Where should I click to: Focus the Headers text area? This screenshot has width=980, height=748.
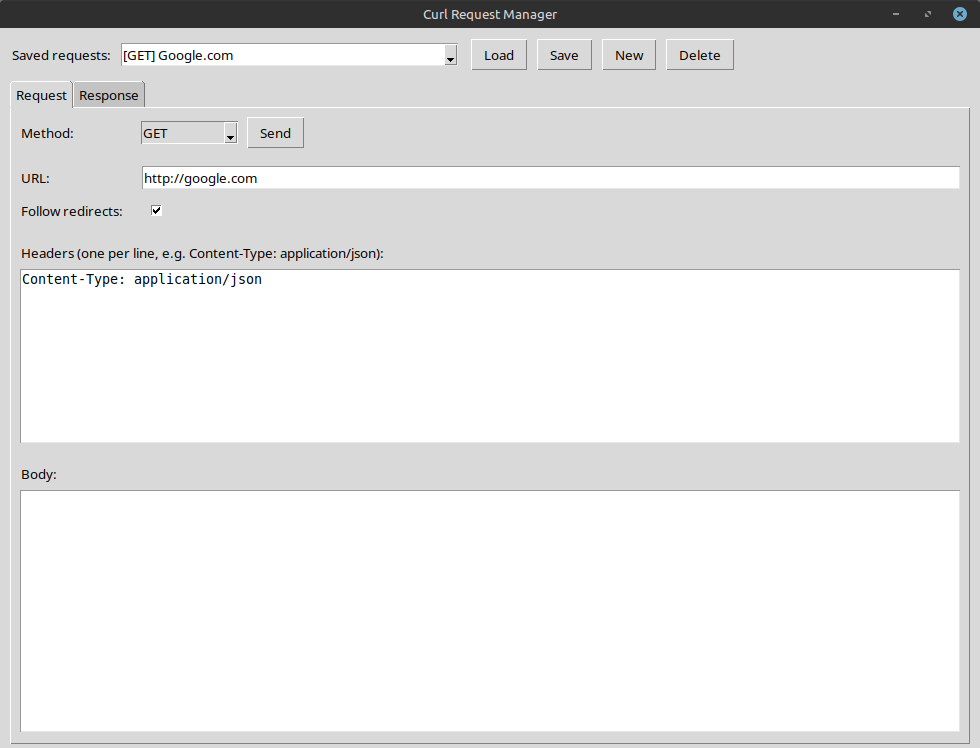490,356
